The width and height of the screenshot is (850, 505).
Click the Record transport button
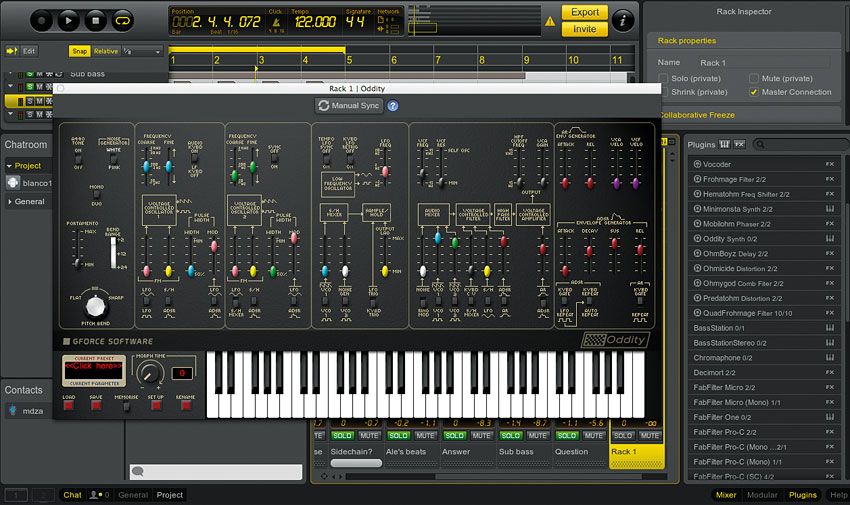(42, 21)
